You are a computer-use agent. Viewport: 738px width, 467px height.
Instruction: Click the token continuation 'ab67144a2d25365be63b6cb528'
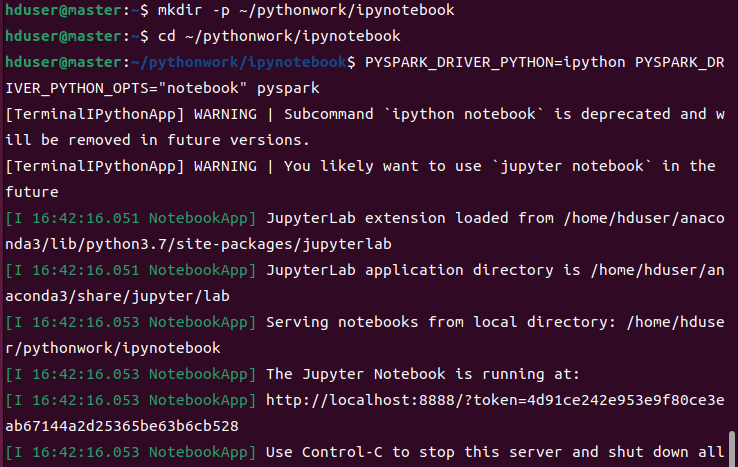pos(122,427)
